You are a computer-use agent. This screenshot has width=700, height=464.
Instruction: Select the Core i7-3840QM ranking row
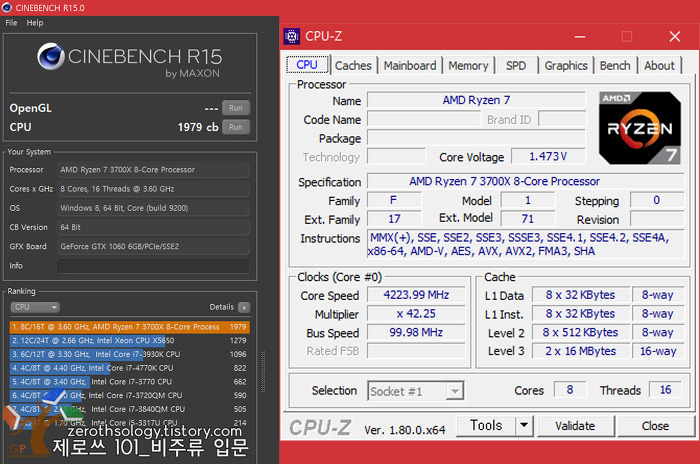click(x=129, y=410)
